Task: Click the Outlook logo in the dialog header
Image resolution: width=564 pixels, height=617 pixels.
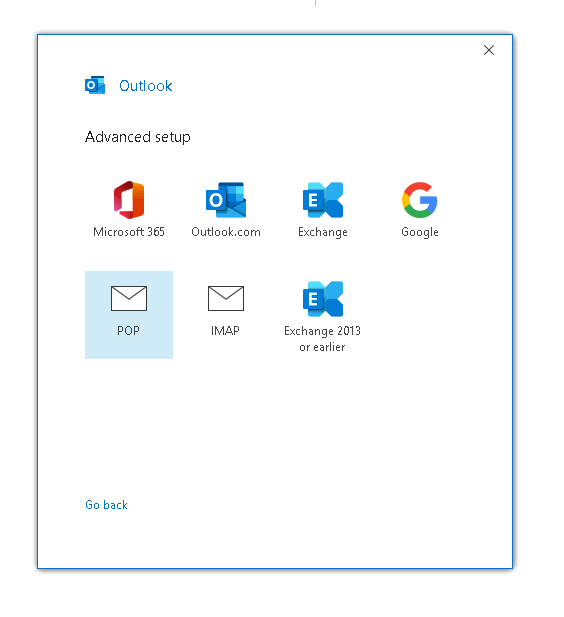Action: coord(95,85)
